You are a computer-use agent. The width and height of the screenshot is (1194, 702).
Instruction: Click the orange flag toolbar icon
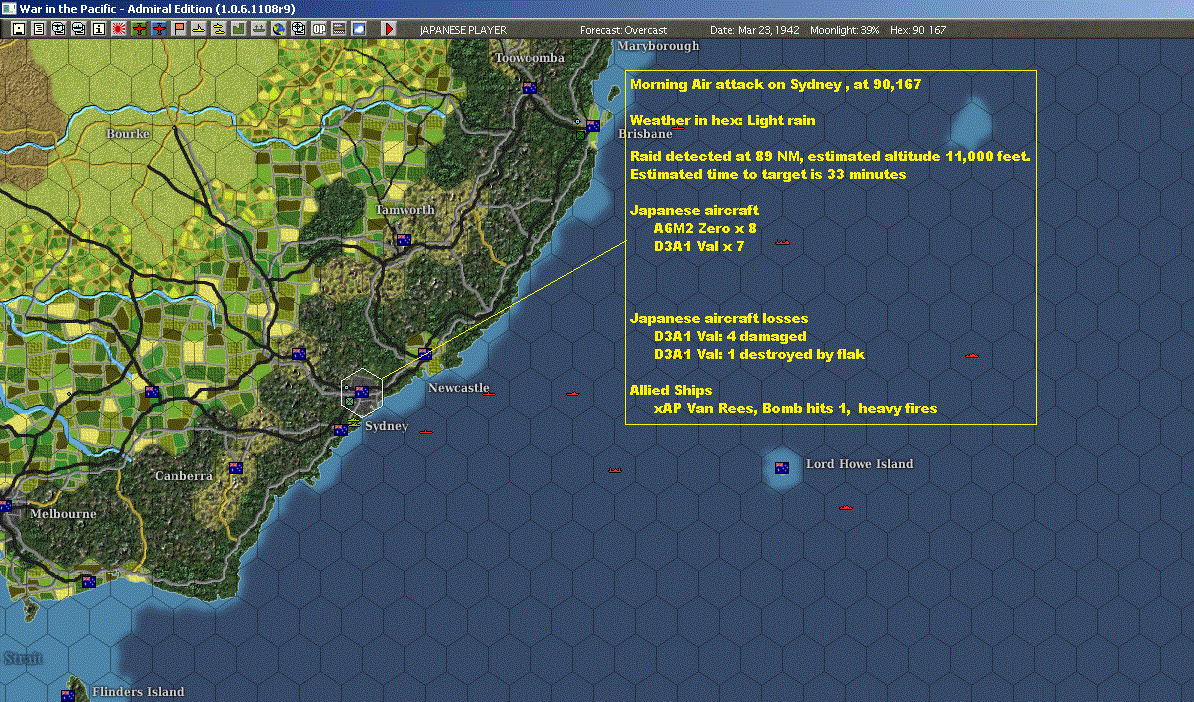click(x=179, y=29)
